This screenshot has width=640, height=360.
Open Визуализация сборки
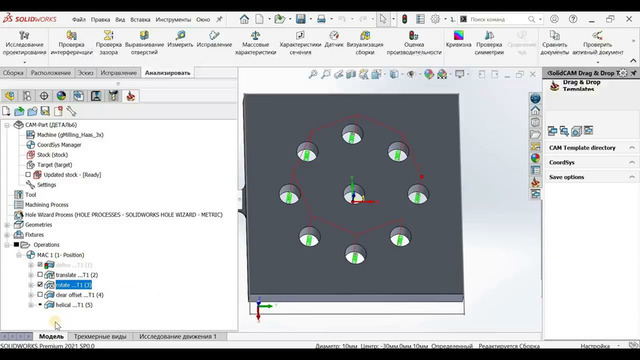click(365, 42)
